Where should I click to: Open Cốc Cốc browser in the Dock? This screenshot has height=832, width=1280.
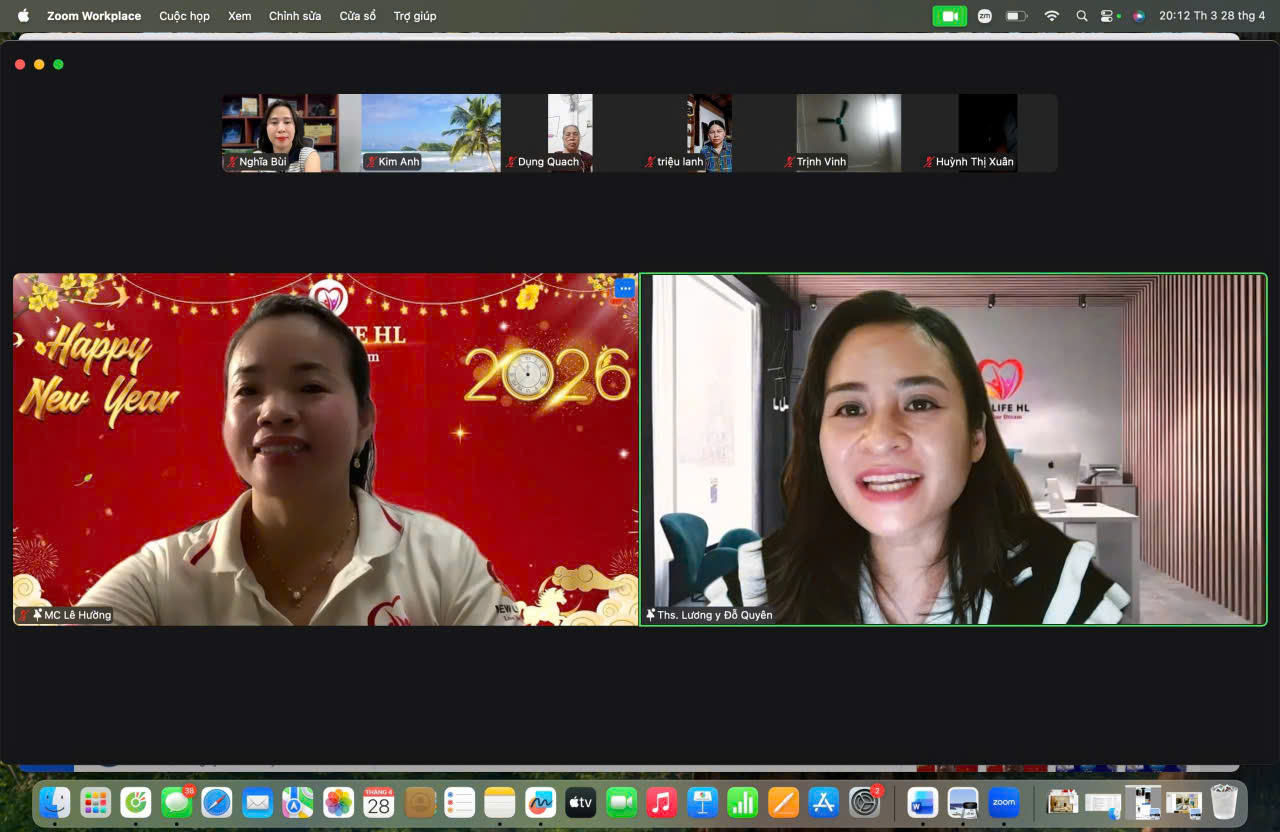point(136,802)
